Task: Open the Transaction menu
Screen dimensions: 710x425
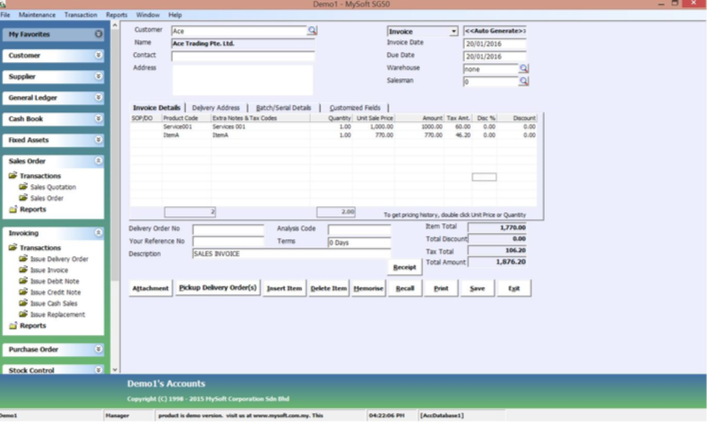Action: (81, 15)
